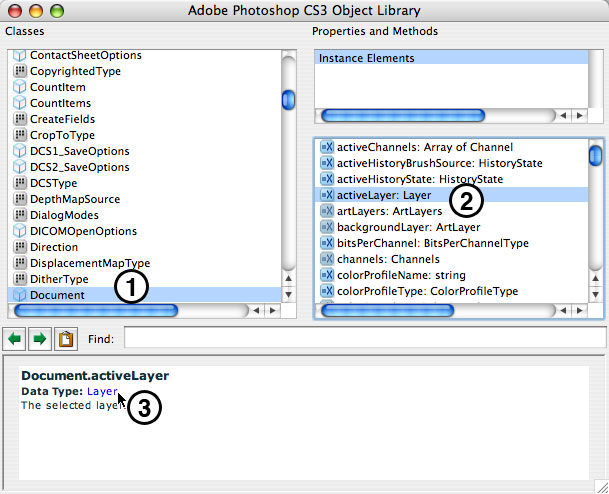Click the properties list vertical scrollbar thumb
Image resolution: width=609 pixels, height=494 pixels.
tap(595, 155)
